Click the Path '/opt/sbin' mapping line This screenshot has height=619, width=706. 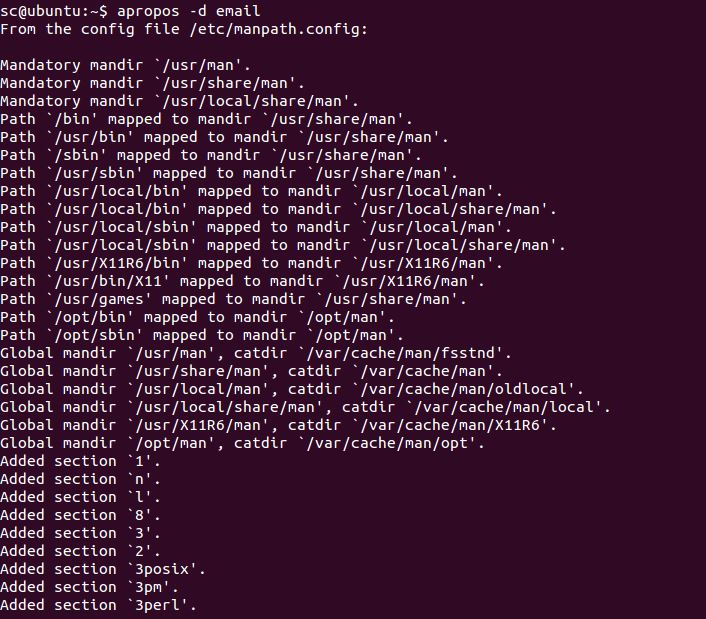click(x=202, y=335)
